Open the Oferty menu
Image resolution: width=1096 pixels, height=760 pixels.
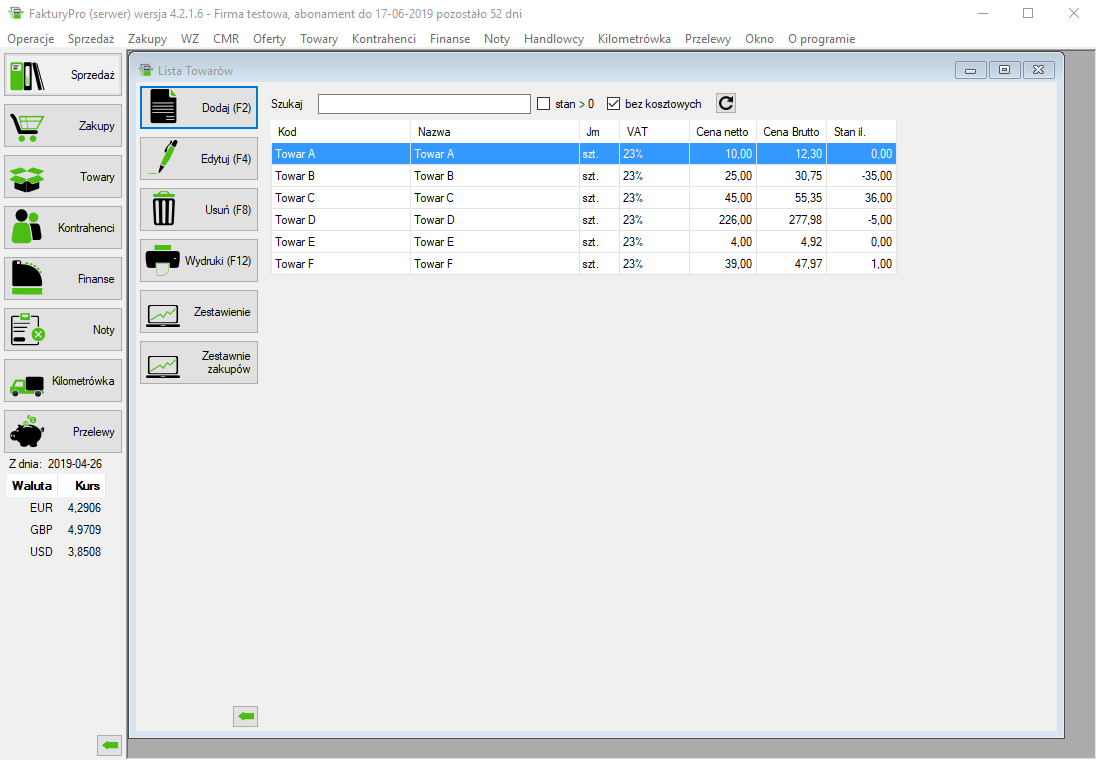coord(269,39)
